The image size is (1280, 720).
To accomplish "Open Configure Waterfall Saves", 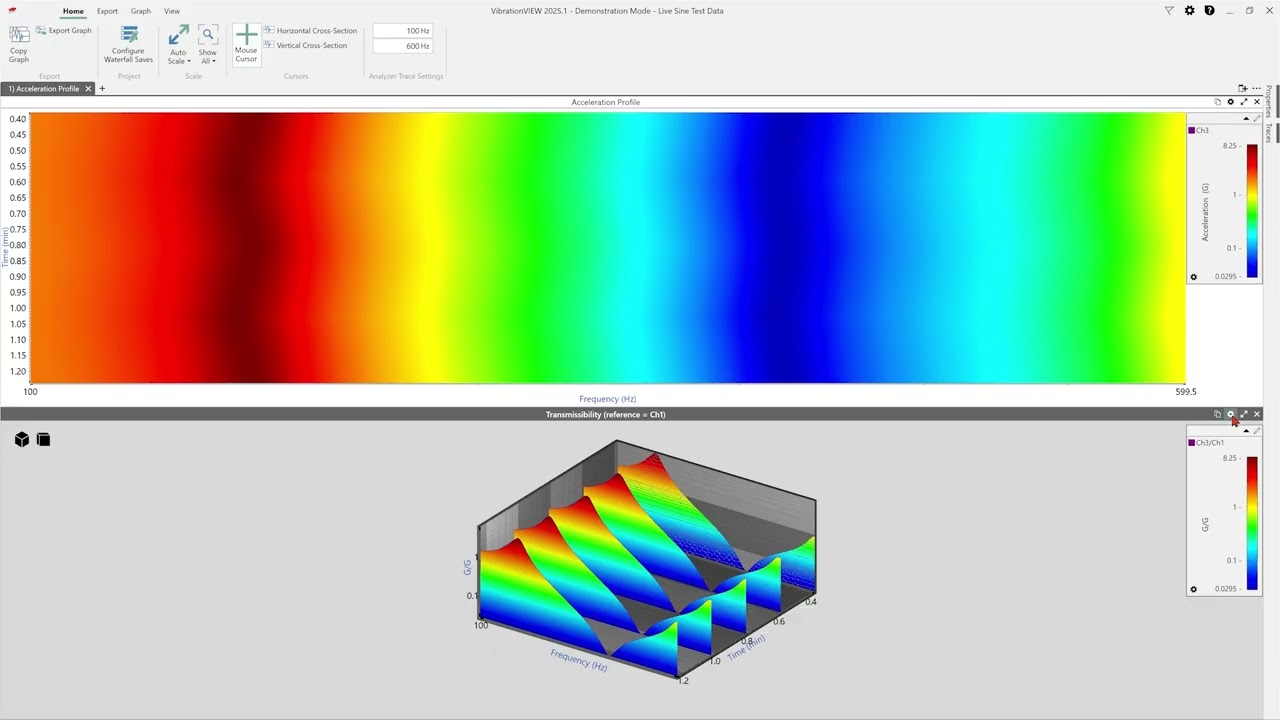I will [128, 45].
